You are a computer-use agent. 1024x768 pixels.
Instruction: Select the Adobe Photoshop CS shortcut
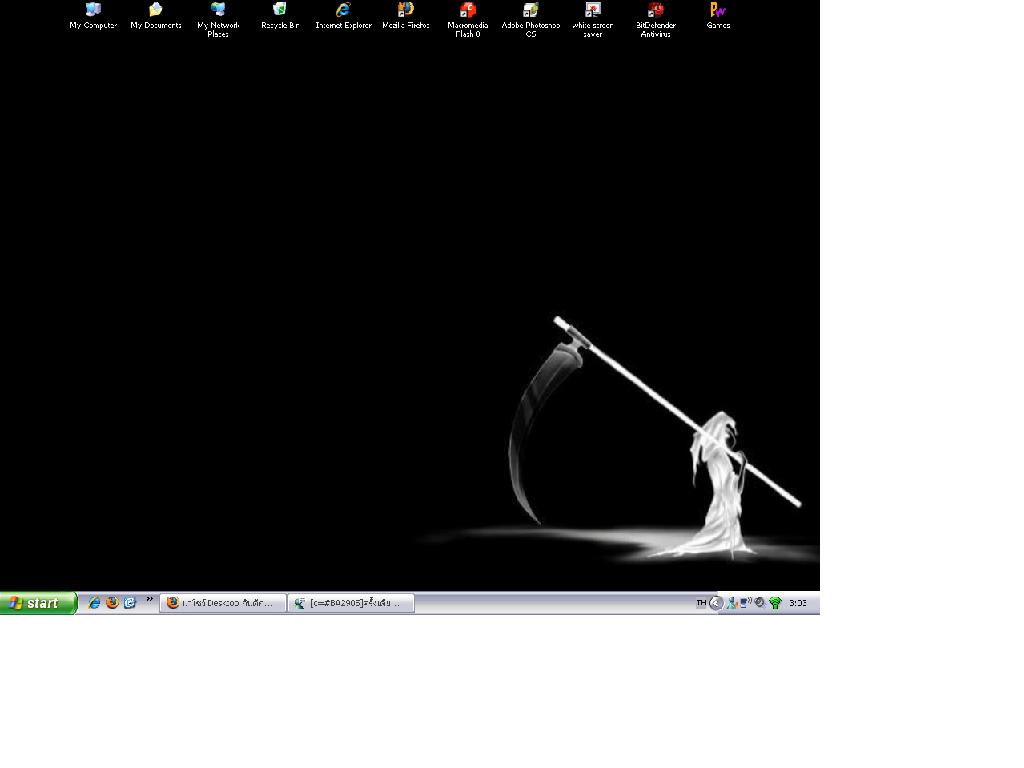tap(530, 20)
